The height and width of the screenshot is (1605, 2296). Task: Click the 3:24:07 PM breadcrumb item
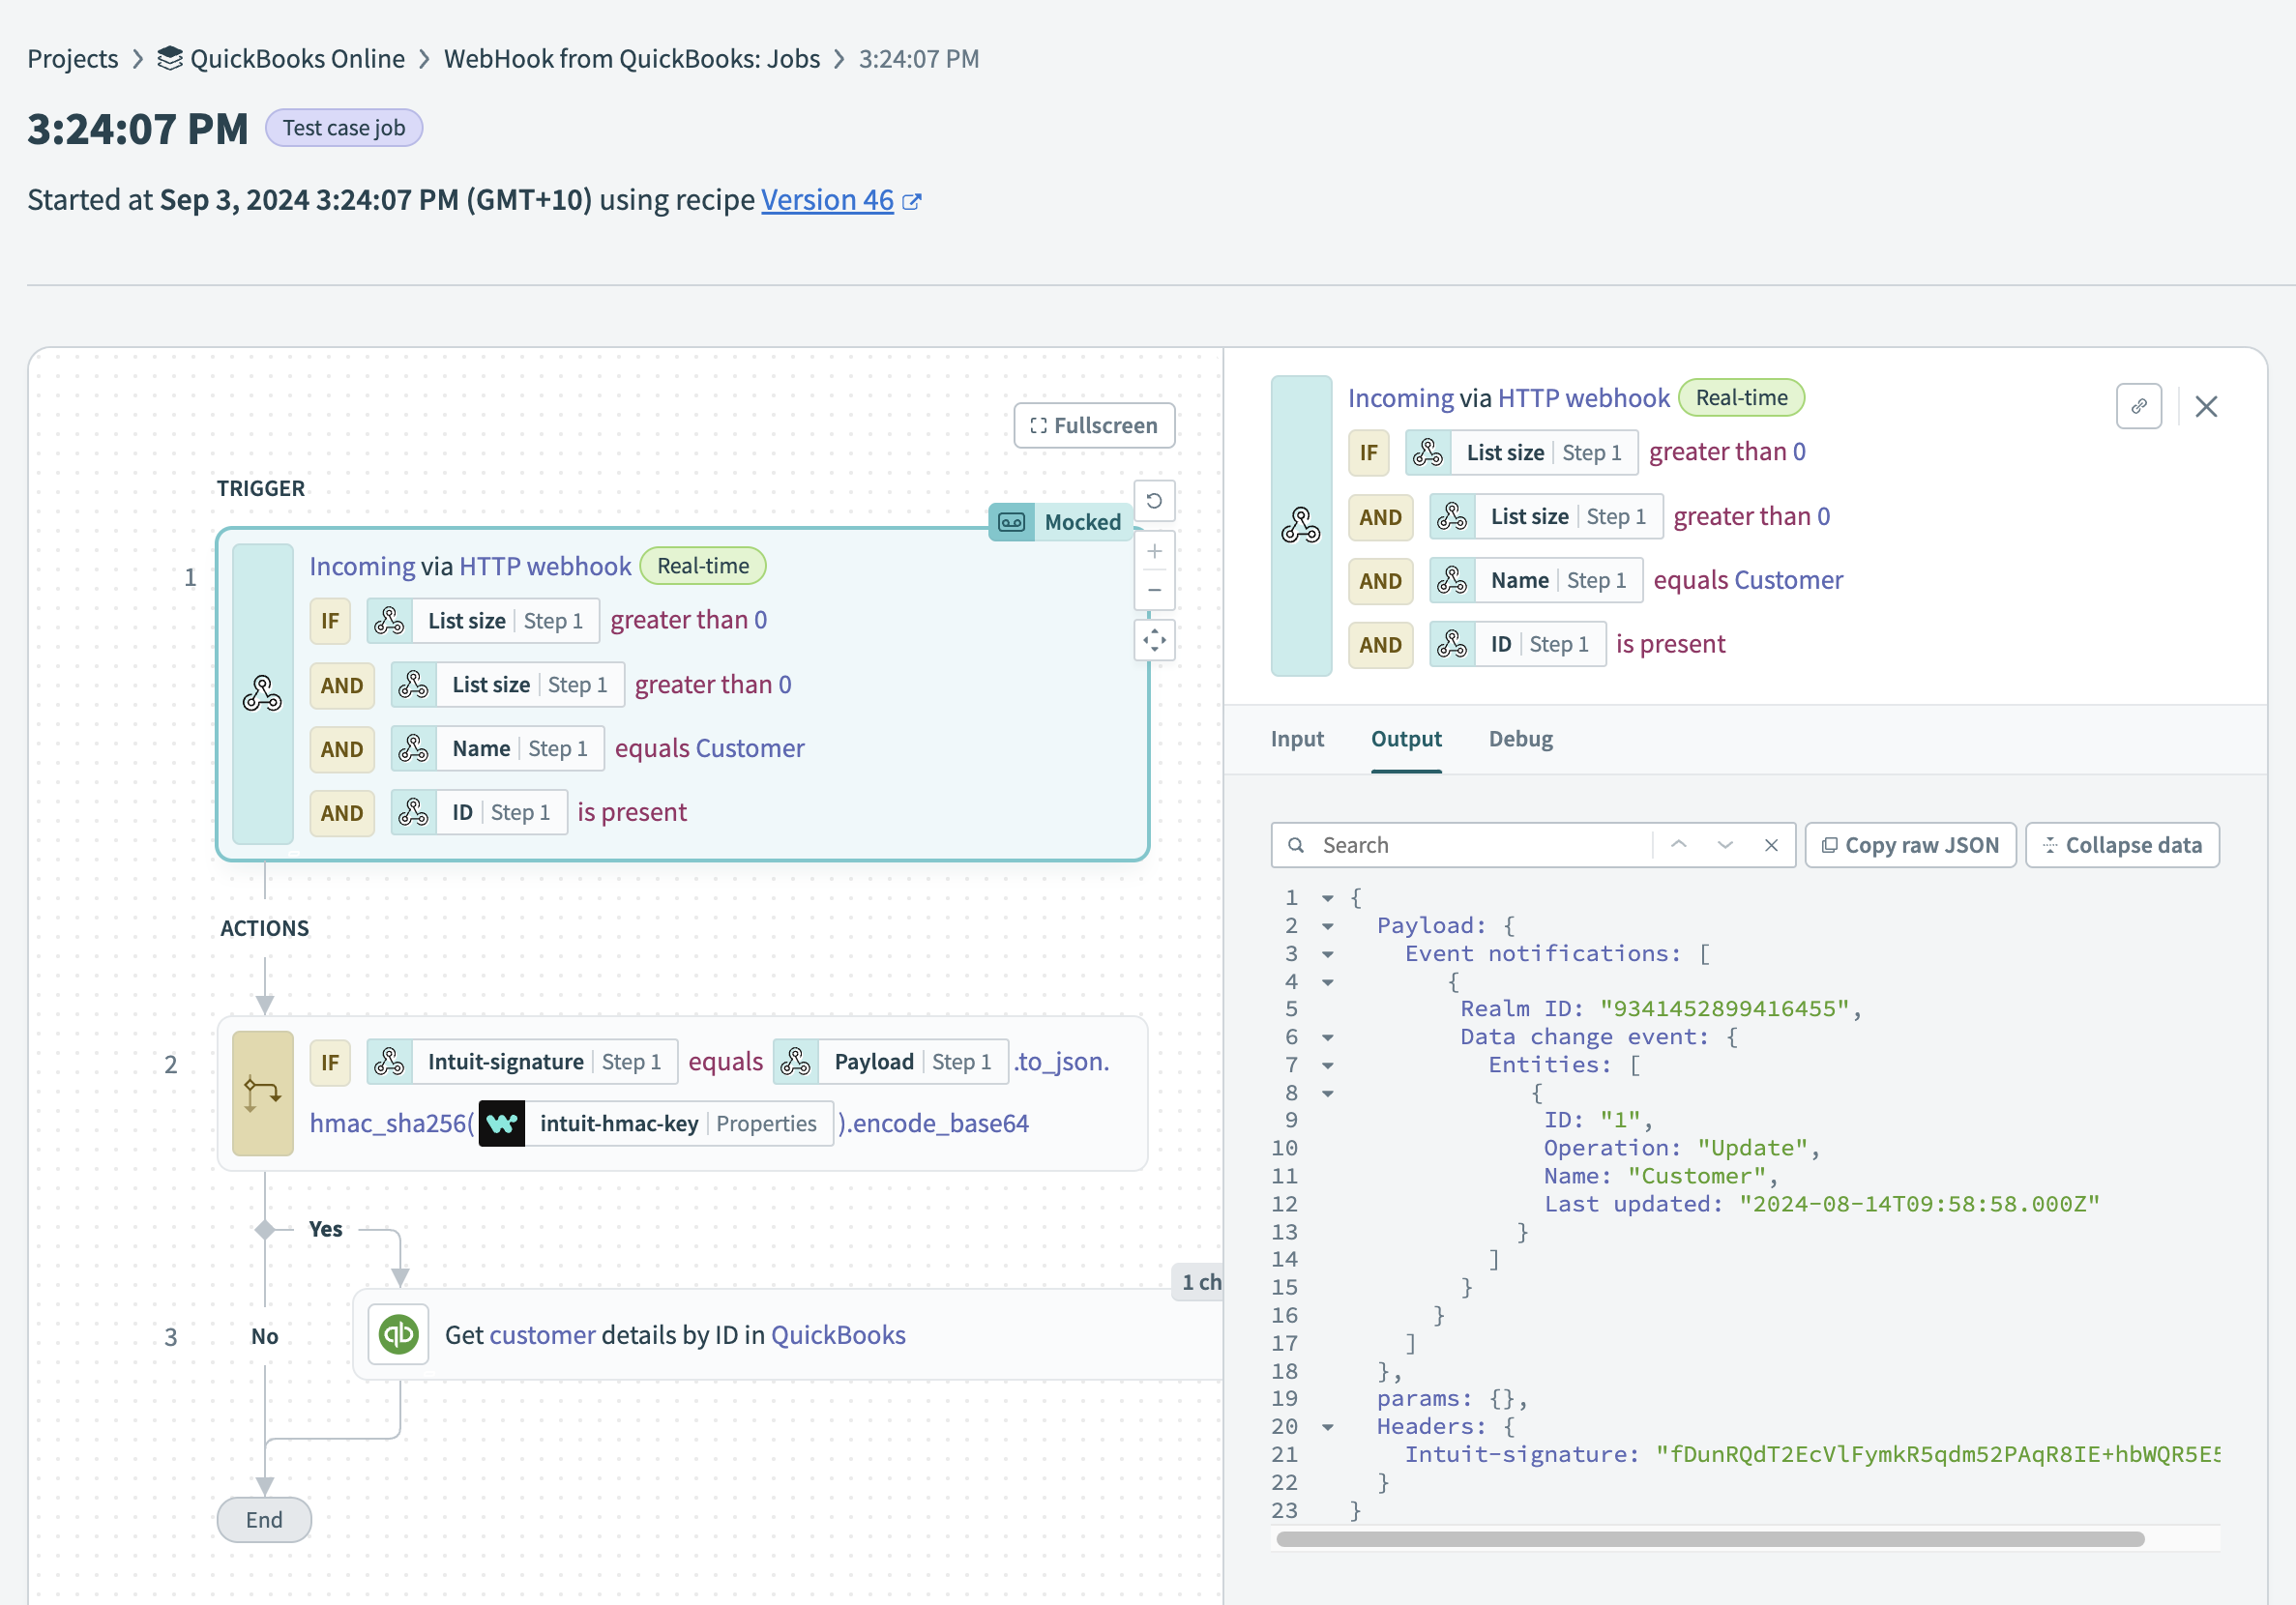pos(918,58)
